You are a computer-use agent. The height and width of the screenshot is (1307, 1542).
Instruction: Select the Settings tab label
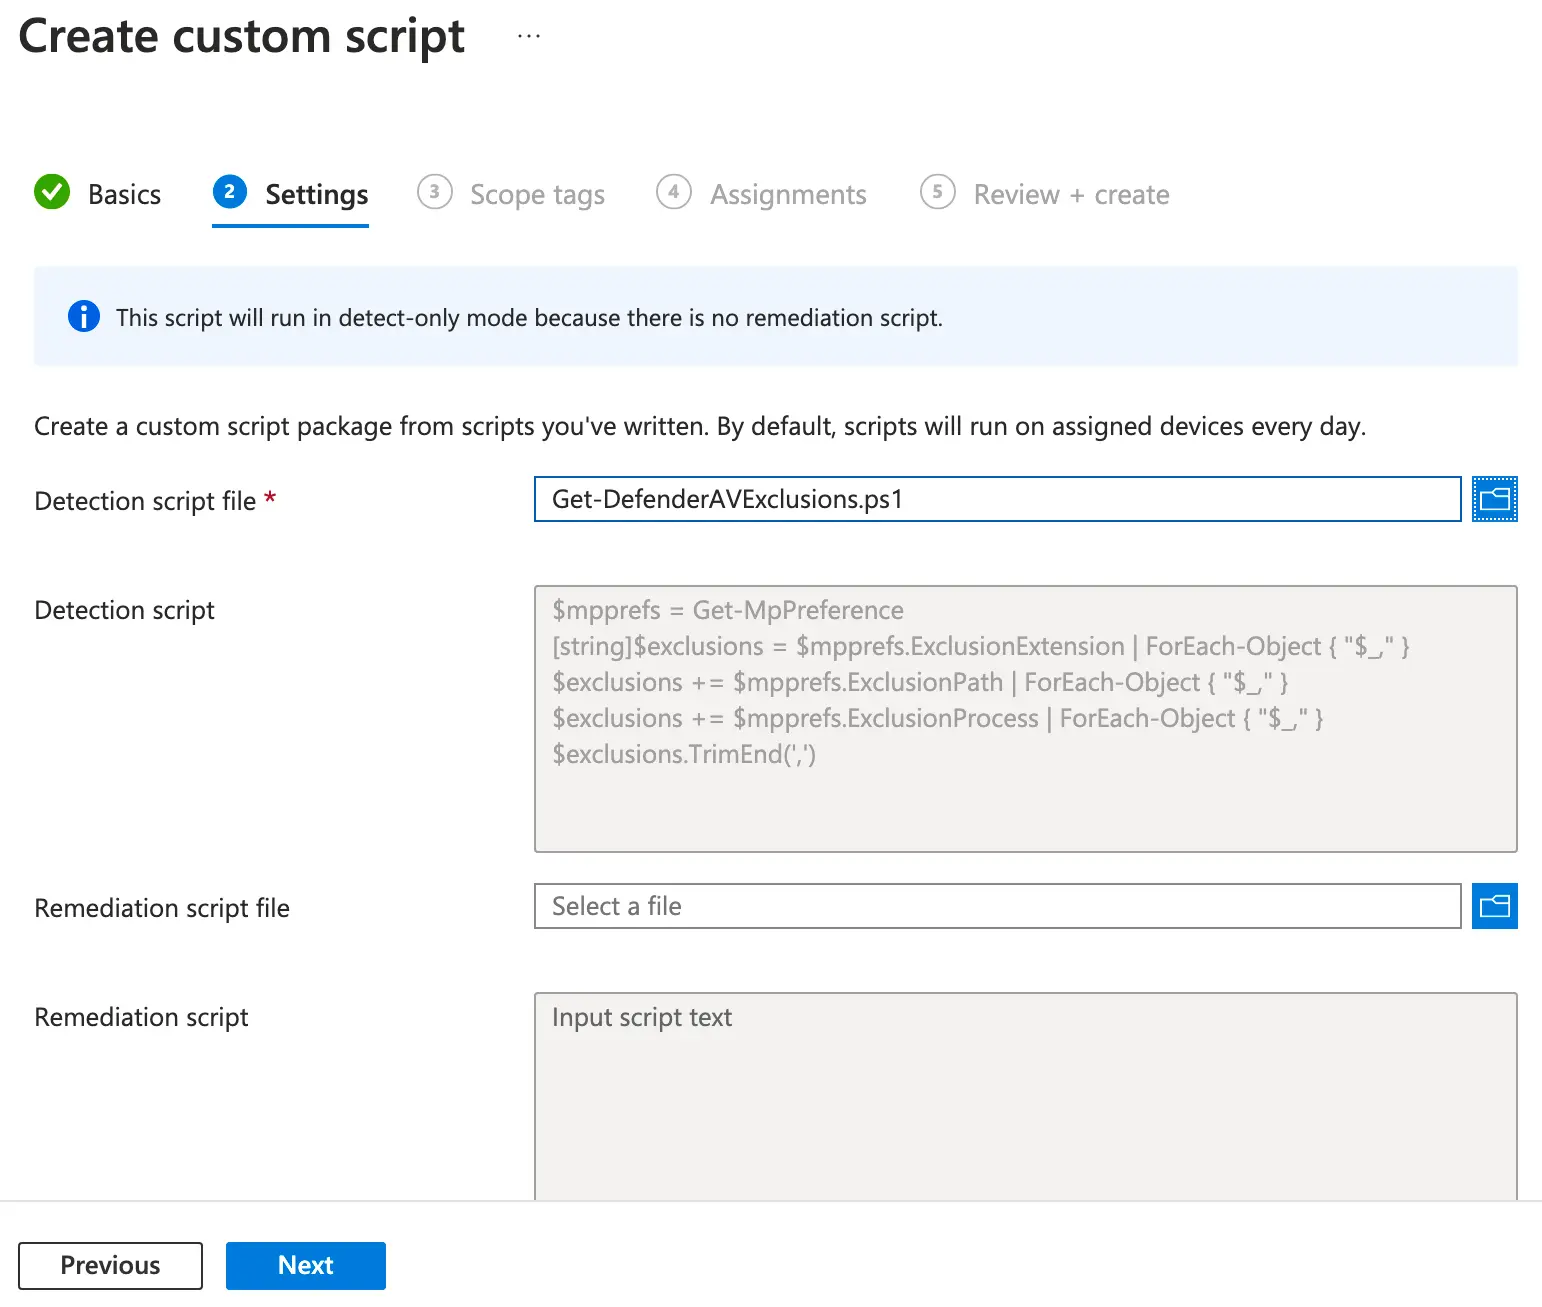[316, 194]
